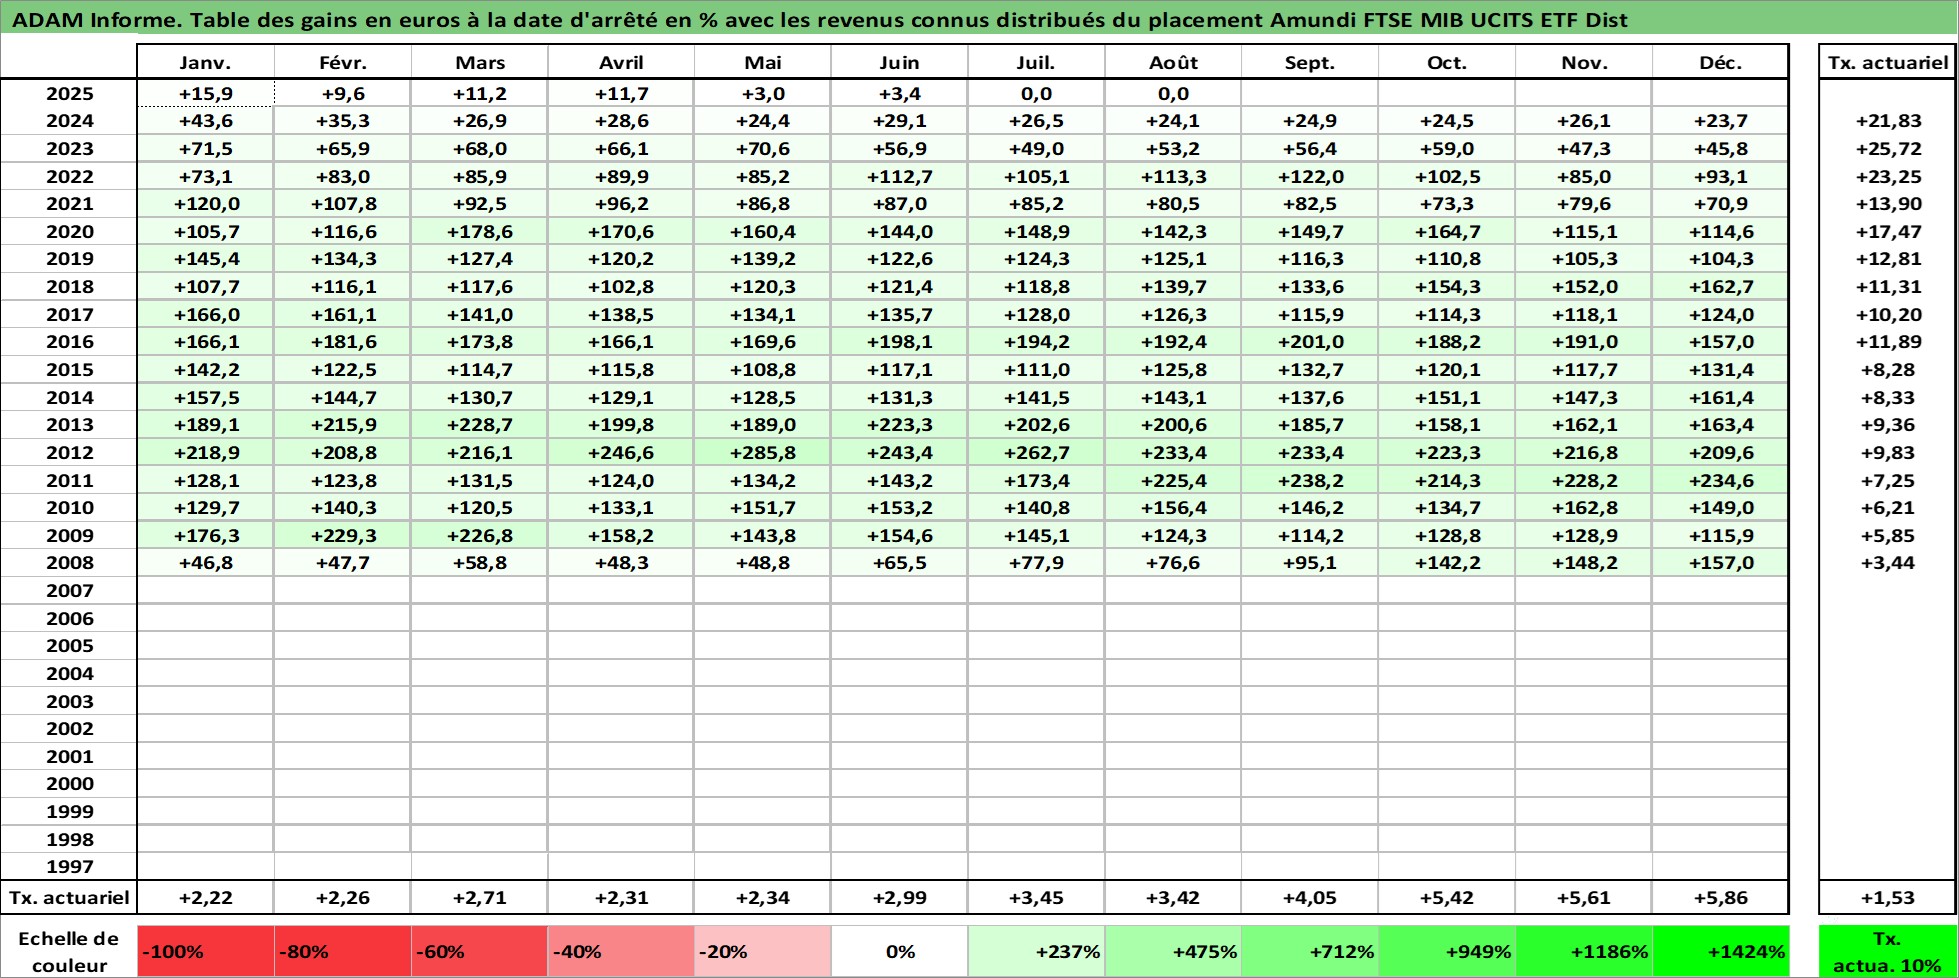Select the Août column header
The height and width of the screenshot is (978, 1959).
click(x=1173, y=62)
